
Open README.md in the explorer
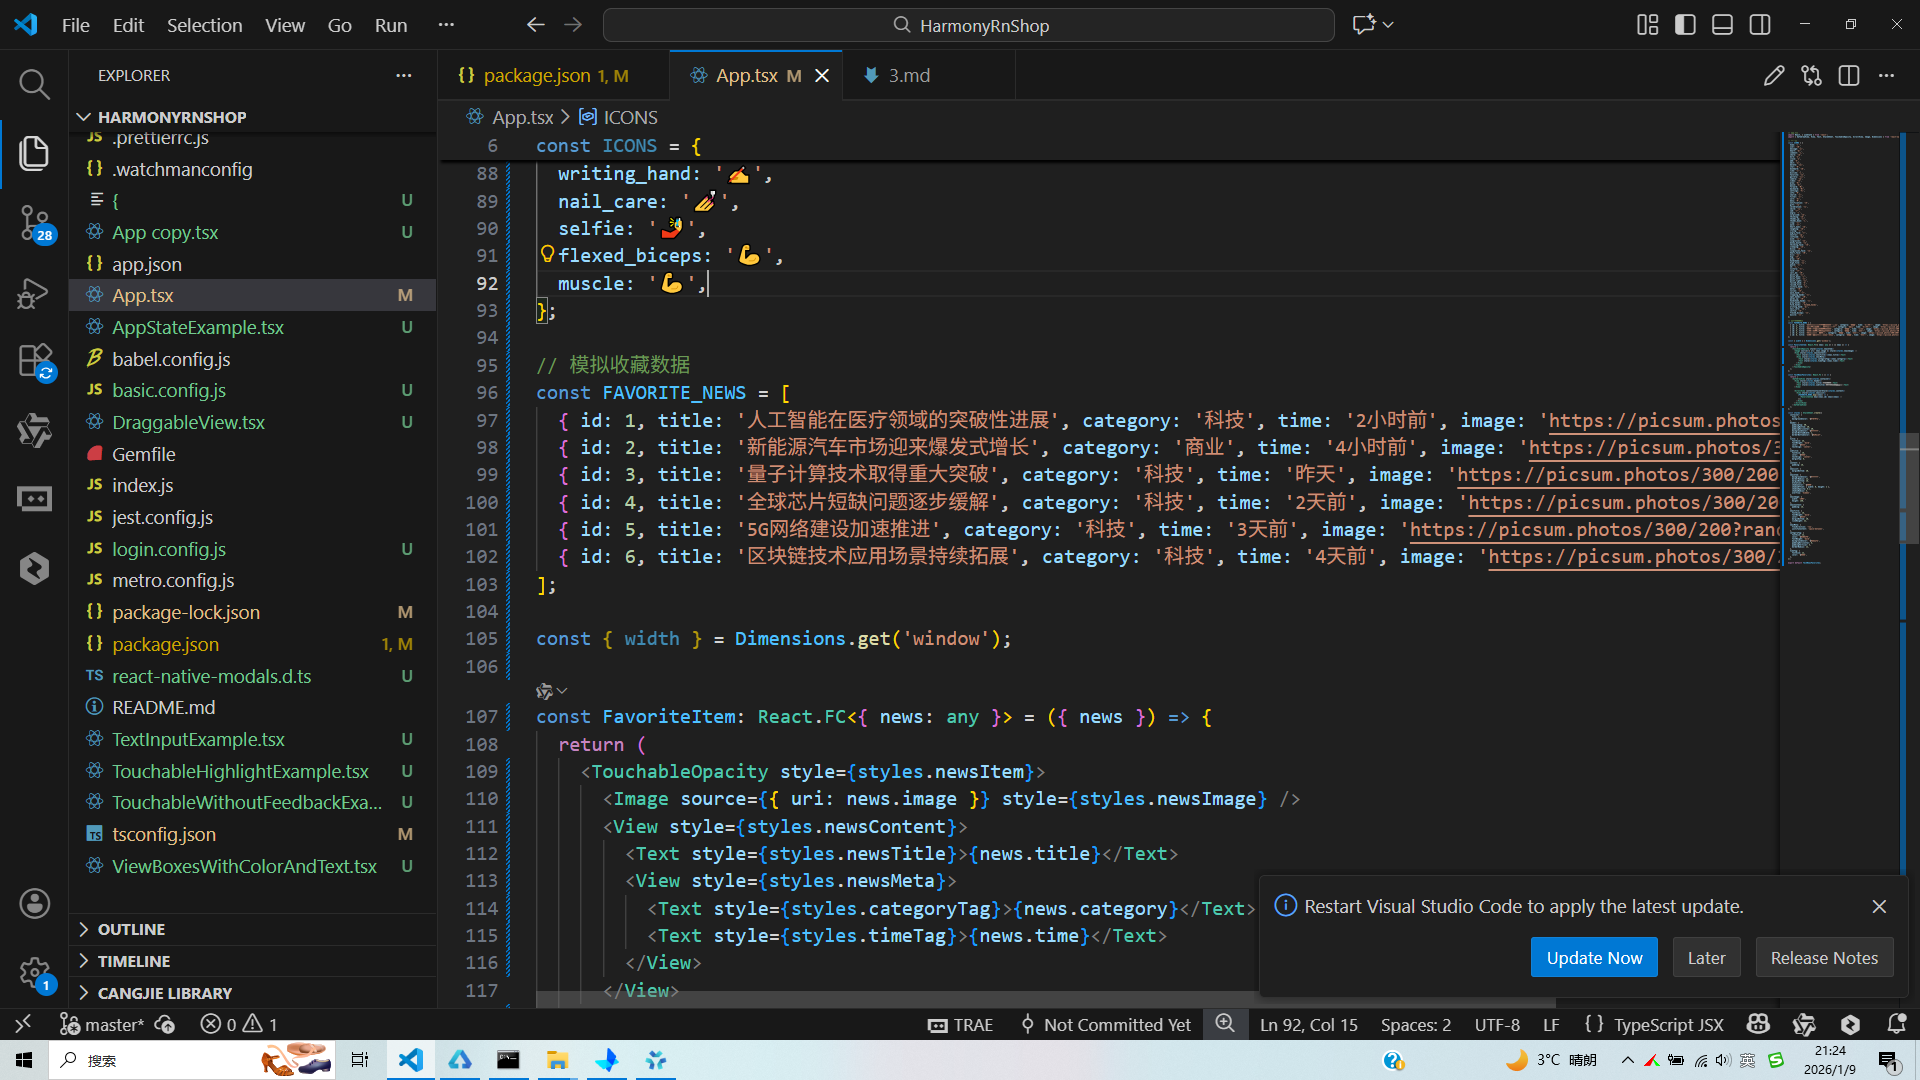pos(252,707)
